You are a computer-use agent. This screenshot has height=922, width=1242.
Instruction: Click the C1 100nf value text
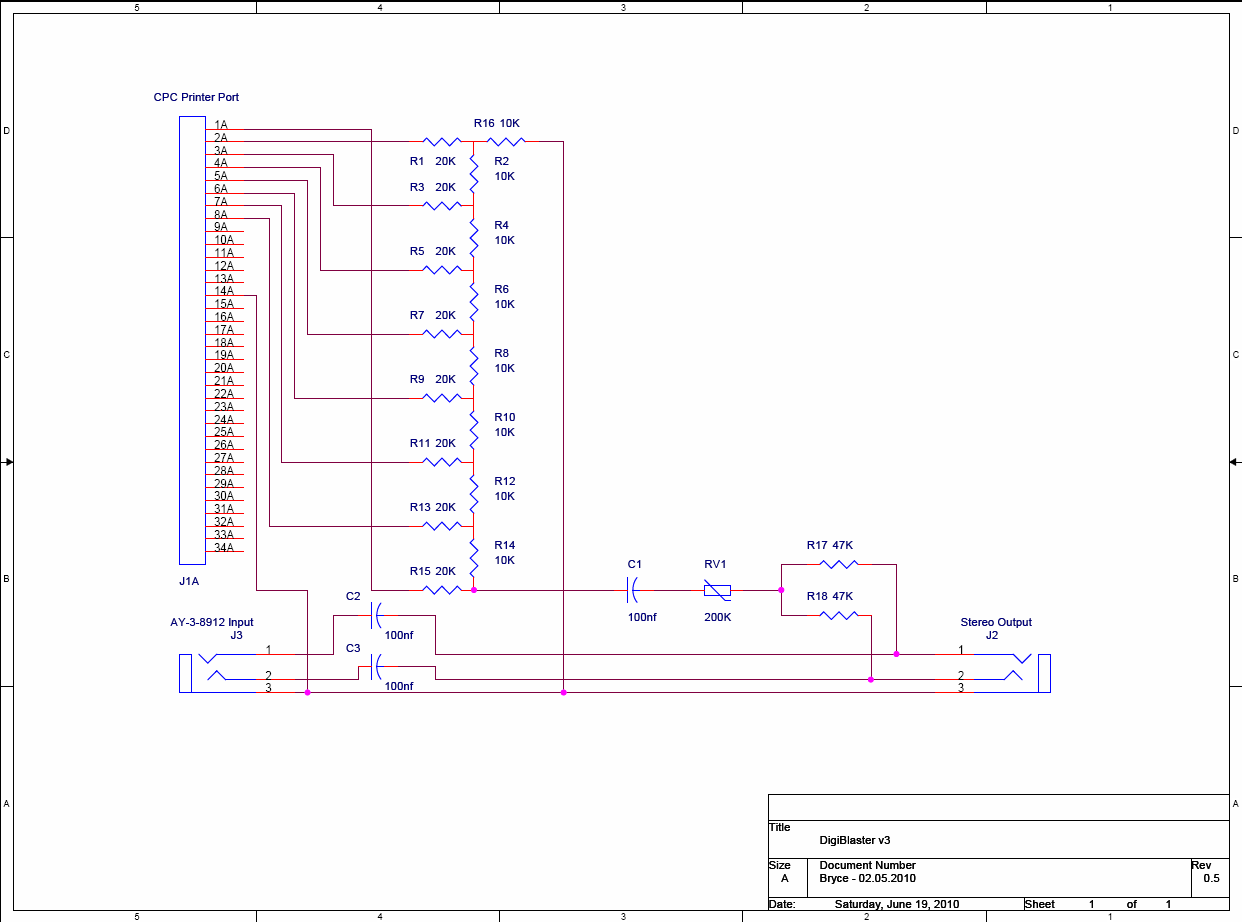[x=642, y=617]
